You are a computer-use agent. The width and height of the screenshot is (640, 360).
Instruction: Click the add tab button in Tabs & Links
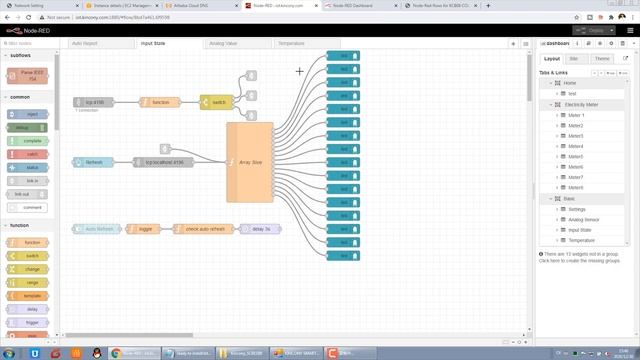[x=611, y=73]
